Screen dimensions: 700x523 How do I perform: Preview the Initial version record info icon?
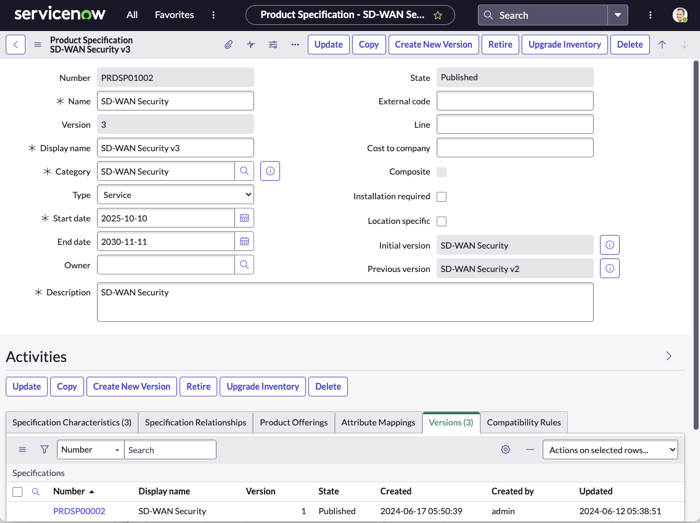coord(610,245)
